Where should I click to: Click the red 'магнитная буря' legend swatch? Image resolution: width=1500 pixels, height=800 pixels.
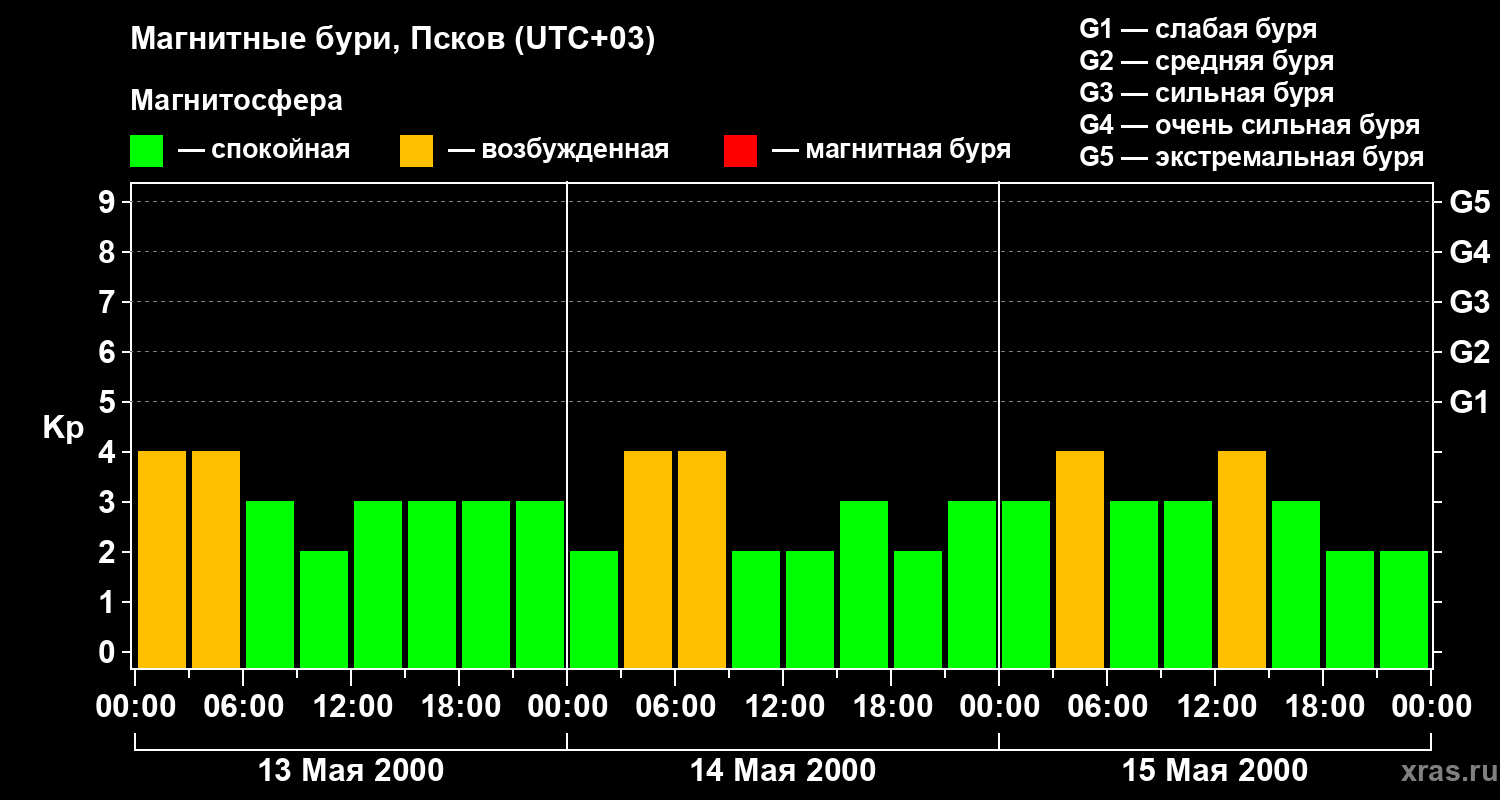[x=740, y=151]
